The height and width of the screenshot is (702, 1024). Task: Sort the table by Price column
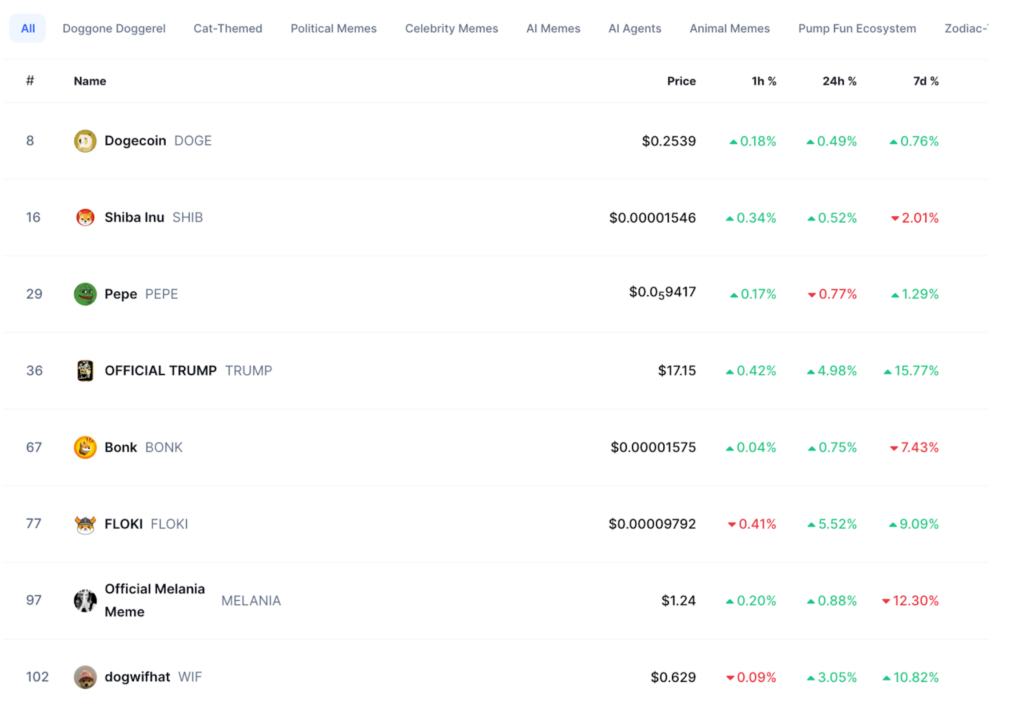pyautogui.click(x=681, y=81)
